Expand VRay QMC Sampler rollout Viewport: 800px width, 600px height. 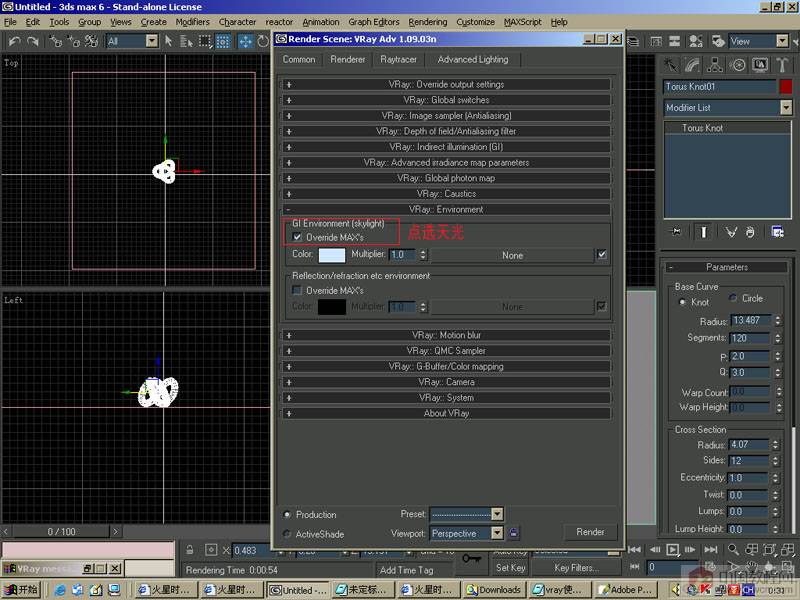coord(446,351)
